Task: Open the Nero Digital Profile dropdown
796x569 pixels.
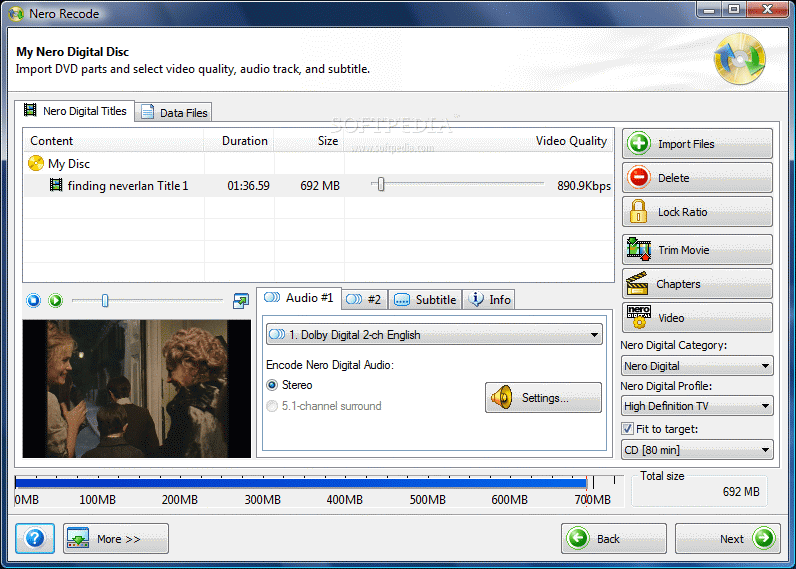Action: tap(697, 406)
